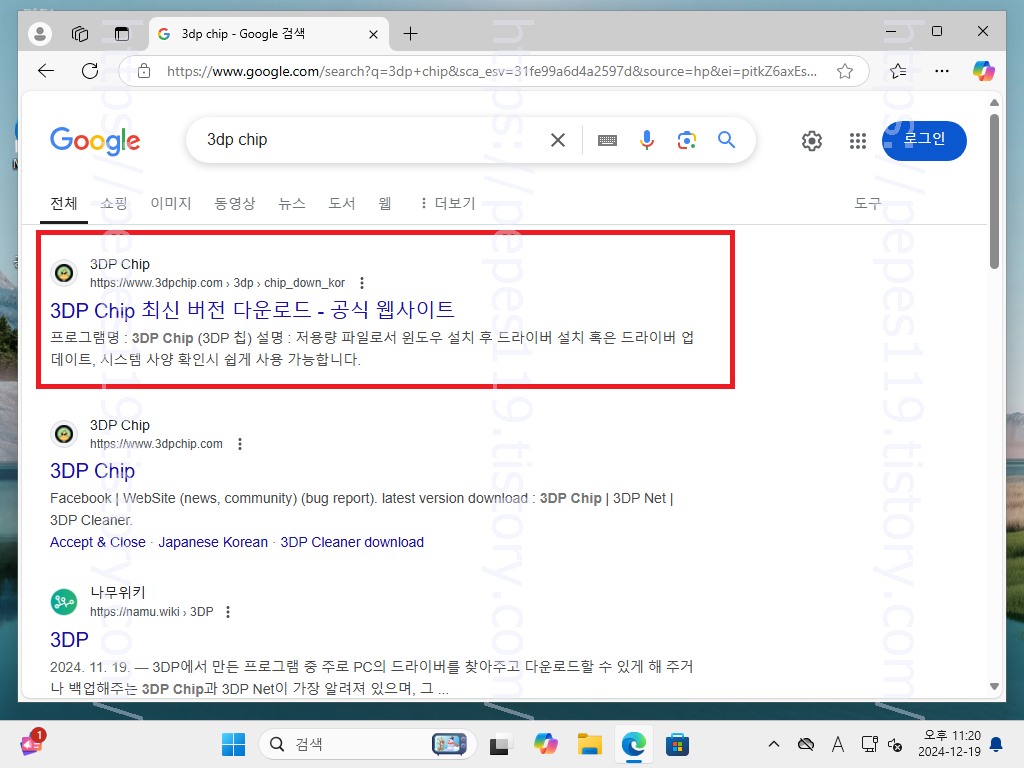Open the on-screen keyboard input tool
The width and height of the screenshot is (1024, 768).
pos(607,140)
